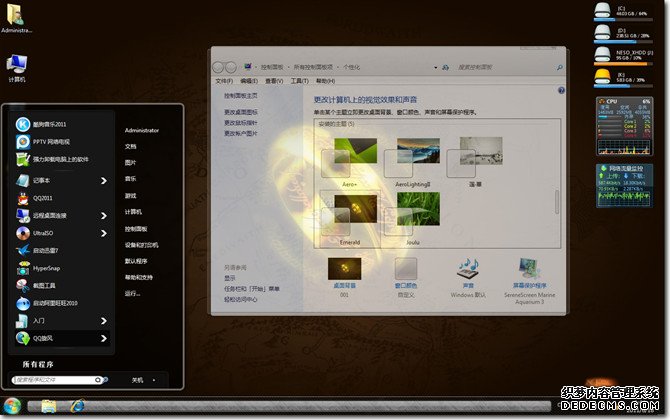Click the Internet Explorer taskbar icon
The image size is (670, 420).
coord(77,406)
